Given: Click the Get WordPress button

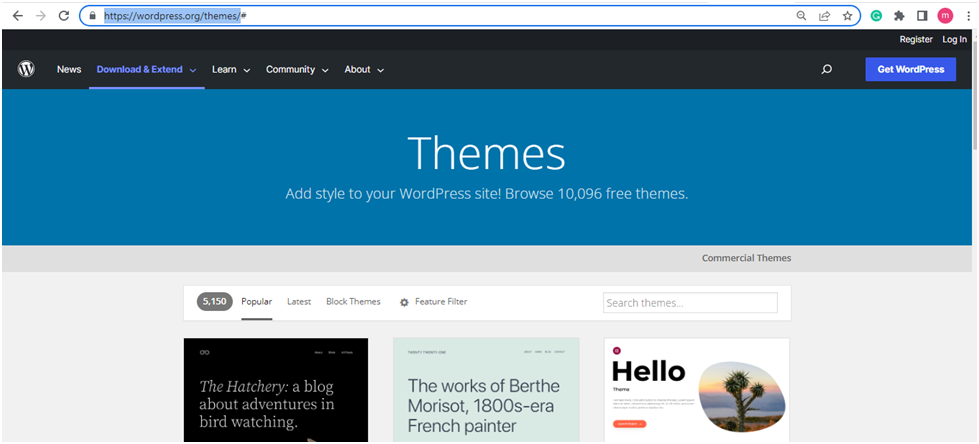Looking at the screenshot, I should click(910, 69).
